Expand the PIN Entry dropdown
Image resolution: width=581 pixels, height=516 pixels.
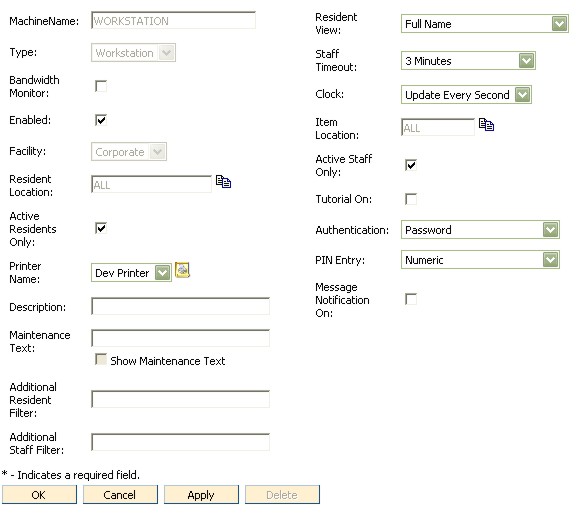click(480, 260)
